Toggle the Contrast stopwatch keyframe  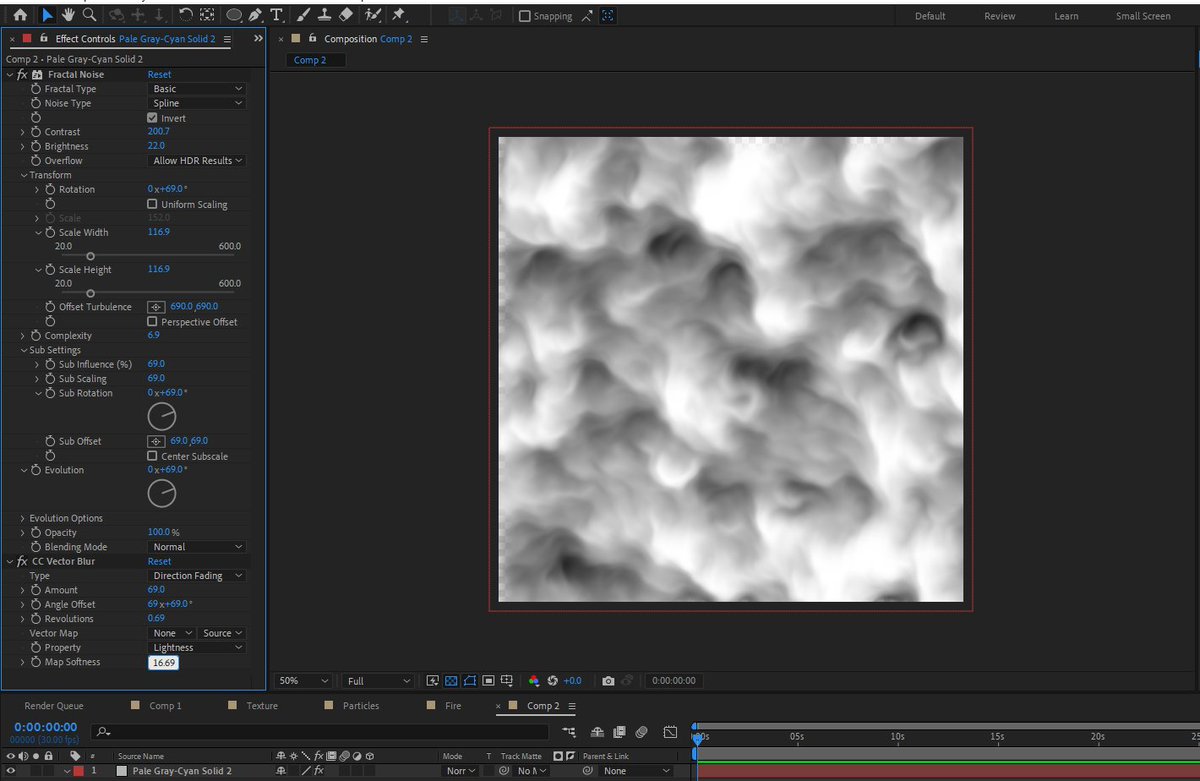tap(36, 132)
